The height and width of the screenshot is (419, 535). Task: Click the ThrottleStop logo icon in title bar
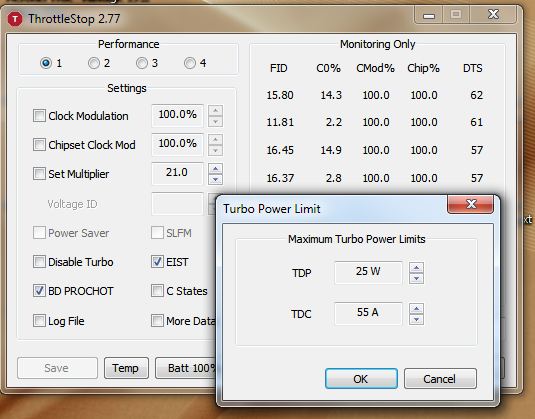coord(15,19)
